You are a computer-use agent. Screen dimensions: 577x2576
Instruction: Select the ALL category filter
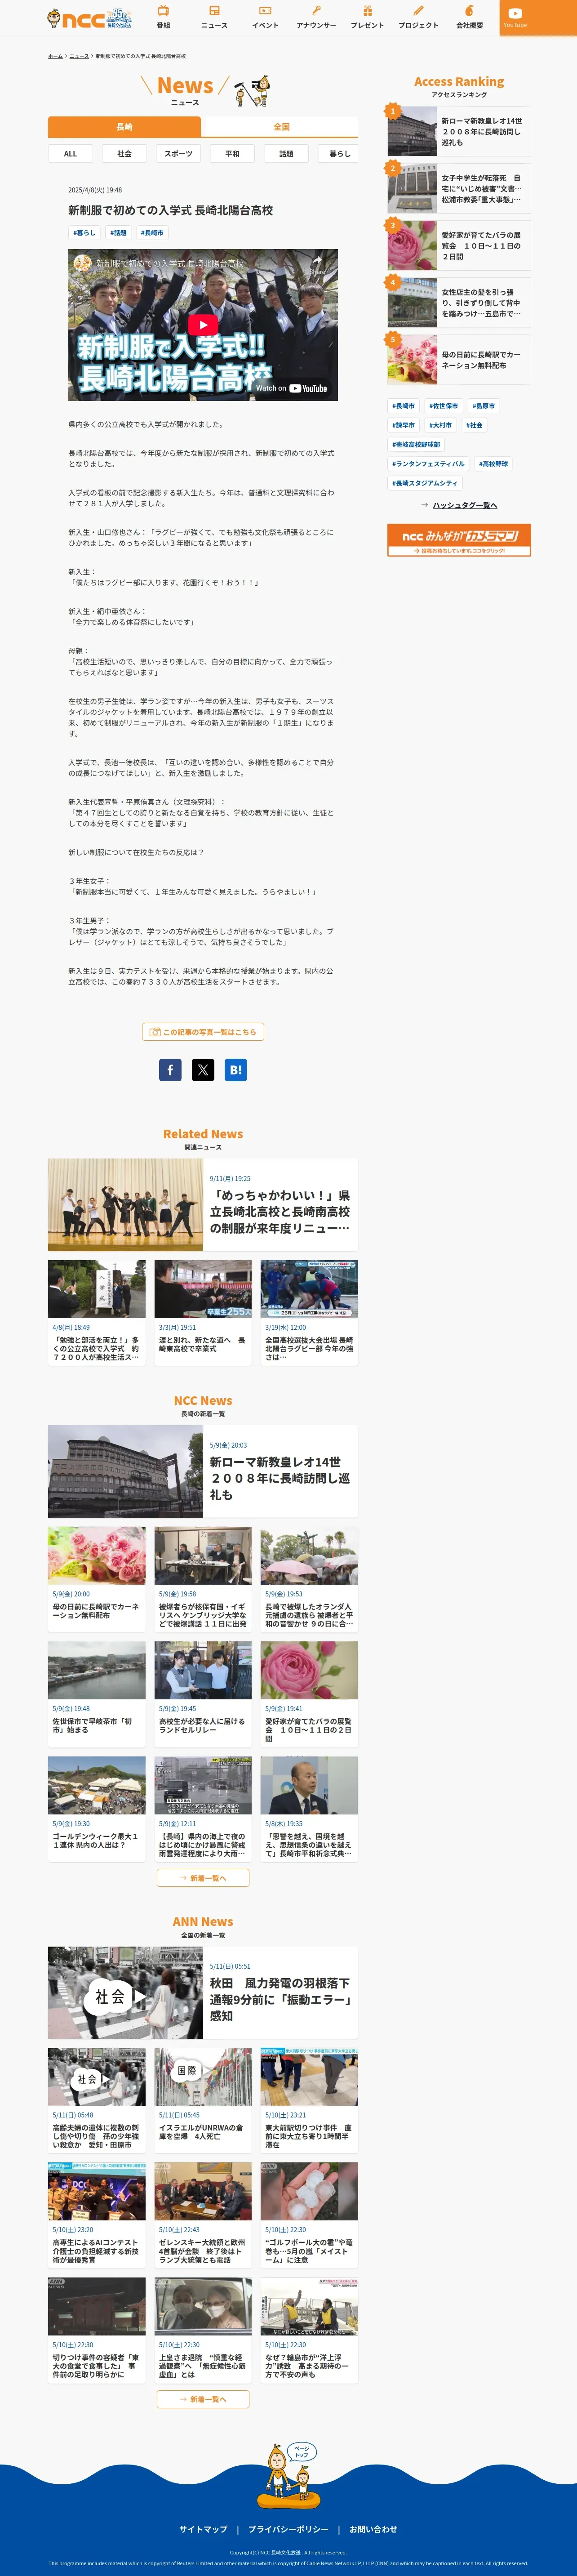point(70,154)
